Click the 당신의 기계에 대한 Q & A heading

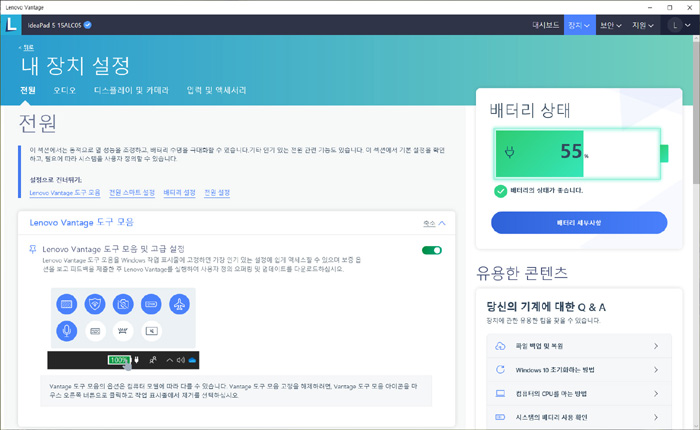click(546, 307)
